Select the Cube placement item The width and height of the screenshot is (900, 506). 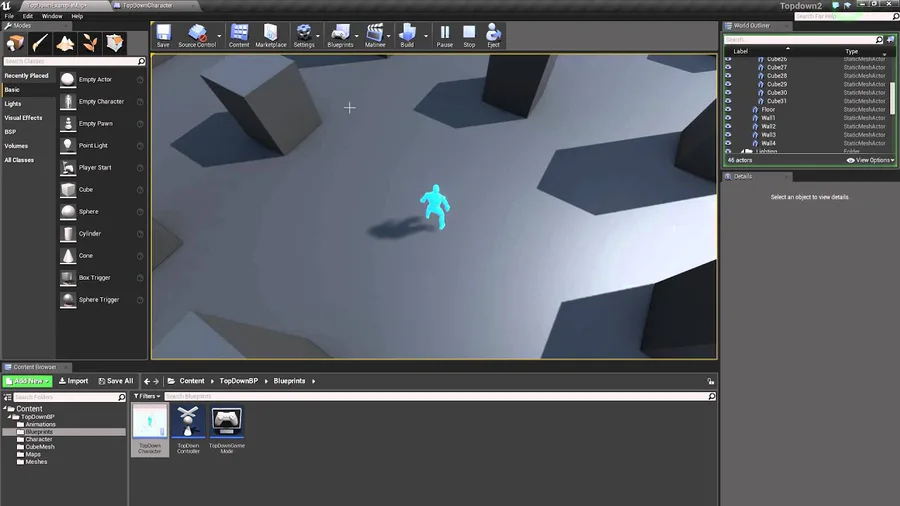101,190
